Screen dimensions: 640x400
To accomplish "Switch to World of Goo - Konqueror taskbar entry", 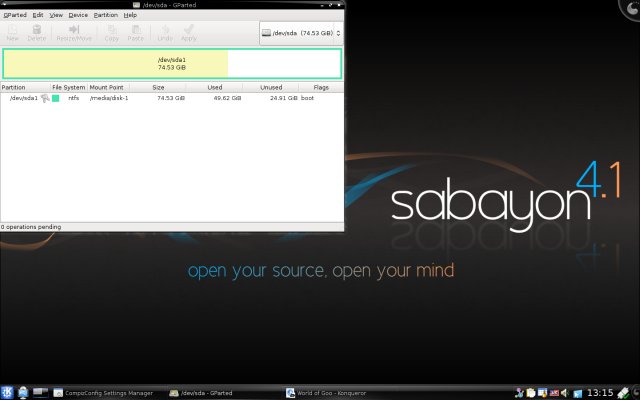I will point(326,393).
